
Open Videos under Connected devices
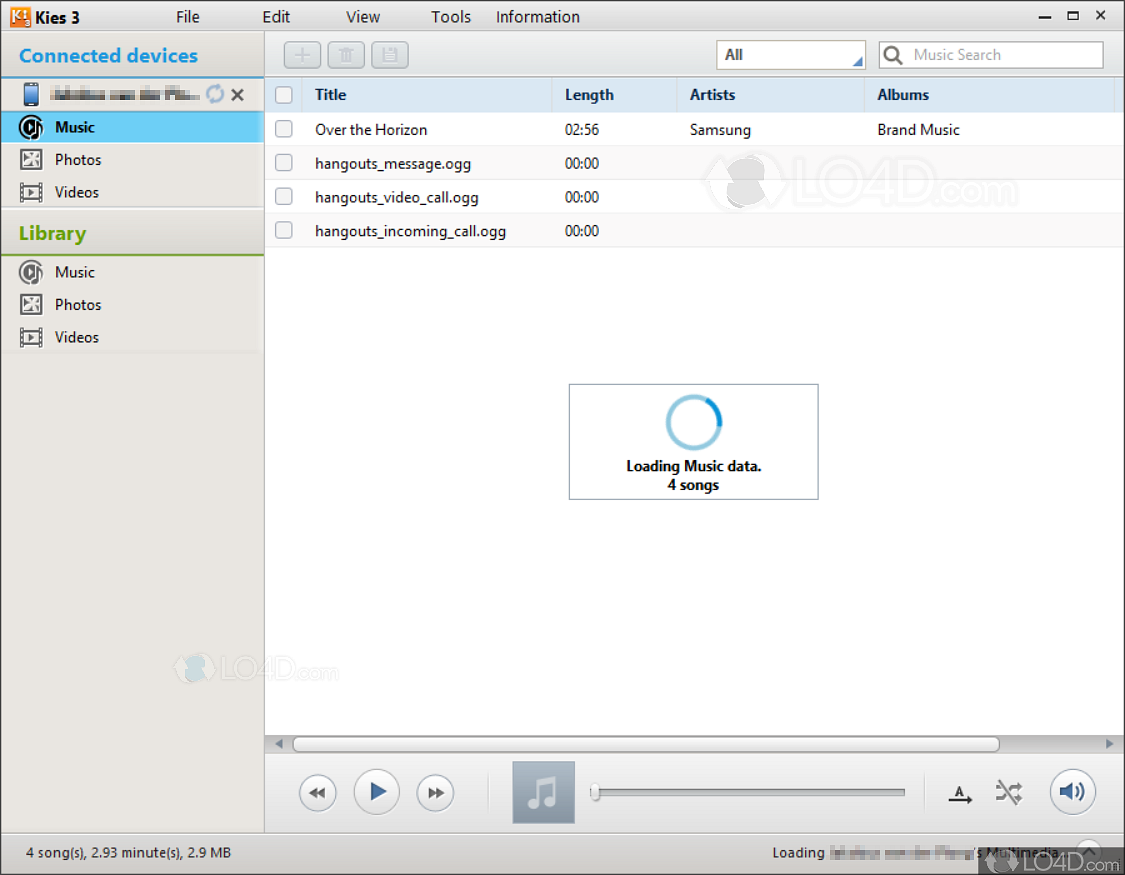coord(133,192)
